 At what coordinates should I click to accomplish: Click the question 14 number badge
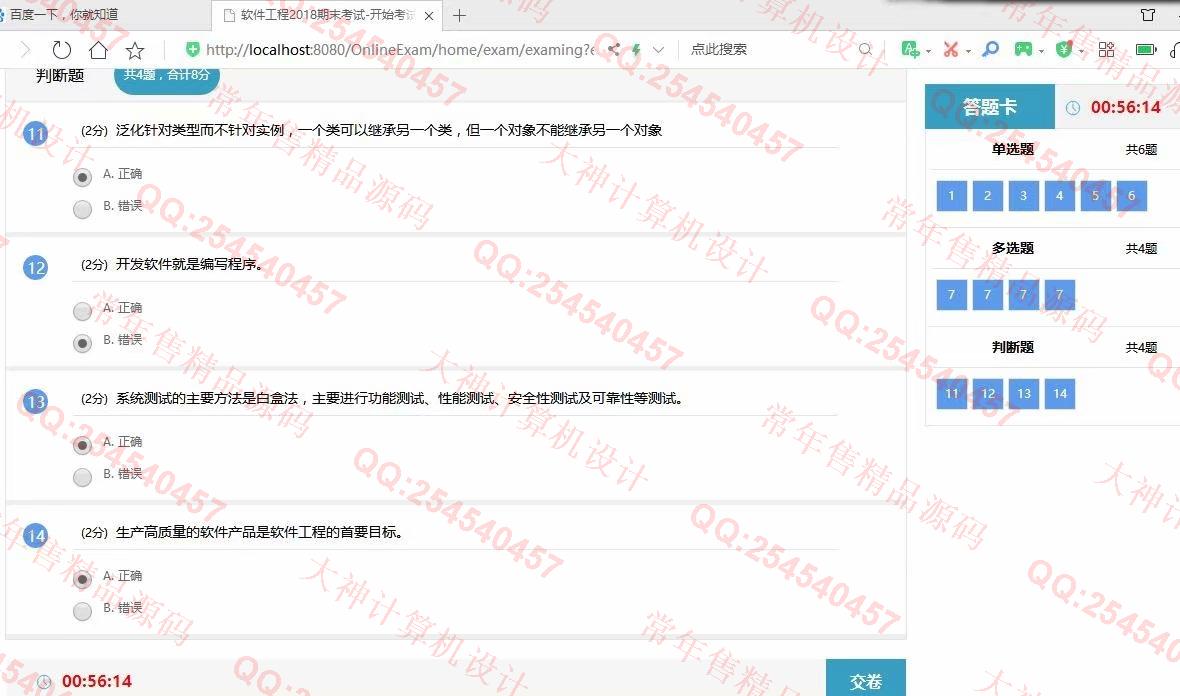(35, 536)
